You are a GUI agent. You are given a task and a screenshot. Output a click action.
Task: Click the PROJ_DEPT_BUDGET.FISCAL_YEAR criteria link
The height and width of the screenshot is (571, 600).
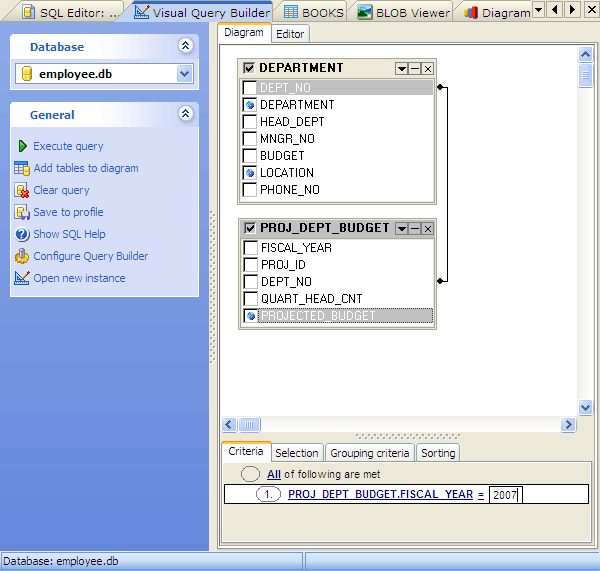[x=380, y=494]
